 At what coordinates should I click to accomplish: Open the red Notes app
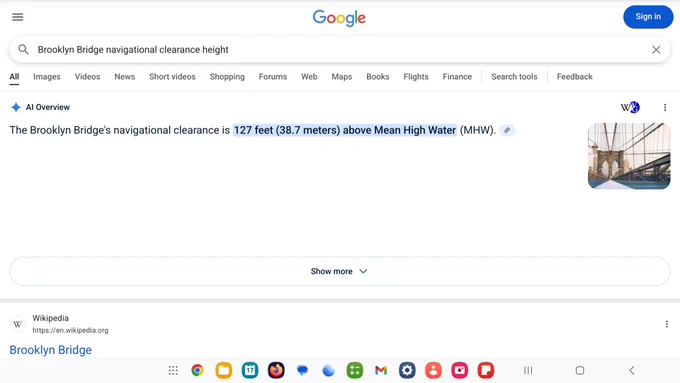(486, 370)
